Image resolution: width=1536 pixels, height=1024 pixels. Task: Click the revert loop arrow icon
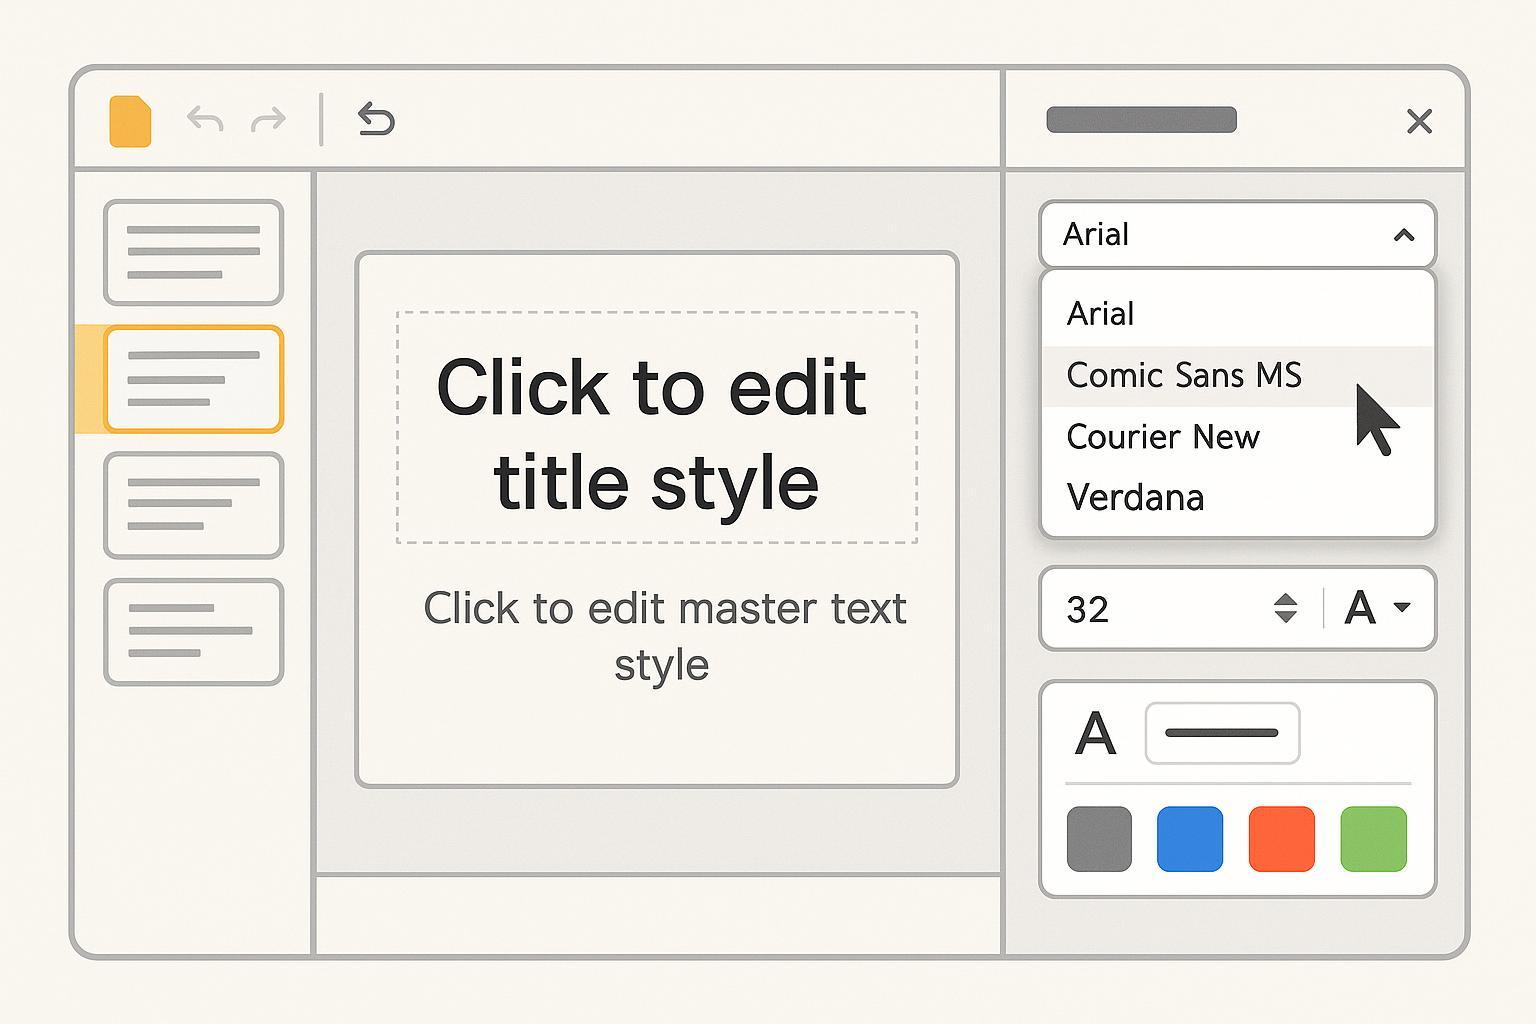(x=376, y=120)
